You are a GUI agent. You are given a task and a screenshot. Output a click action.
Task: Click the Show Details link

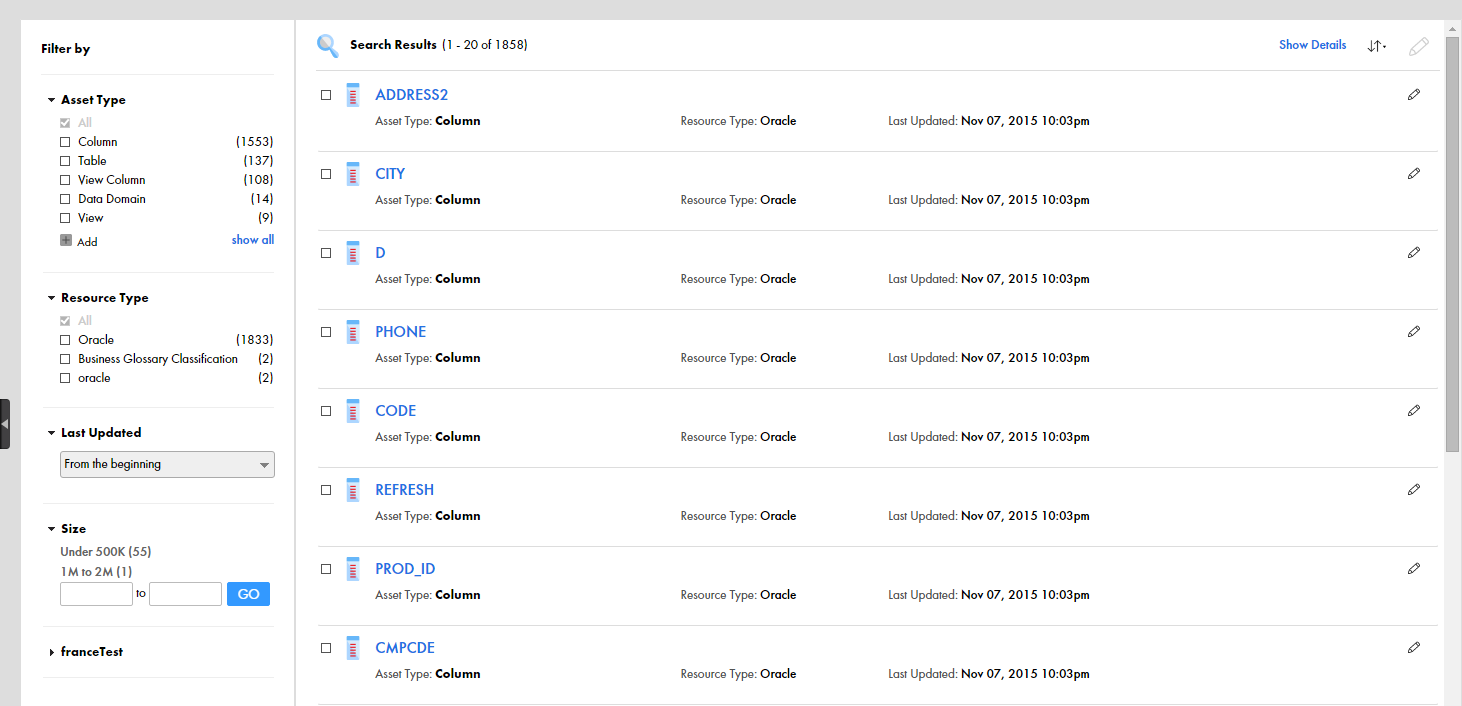[1312, 45]
